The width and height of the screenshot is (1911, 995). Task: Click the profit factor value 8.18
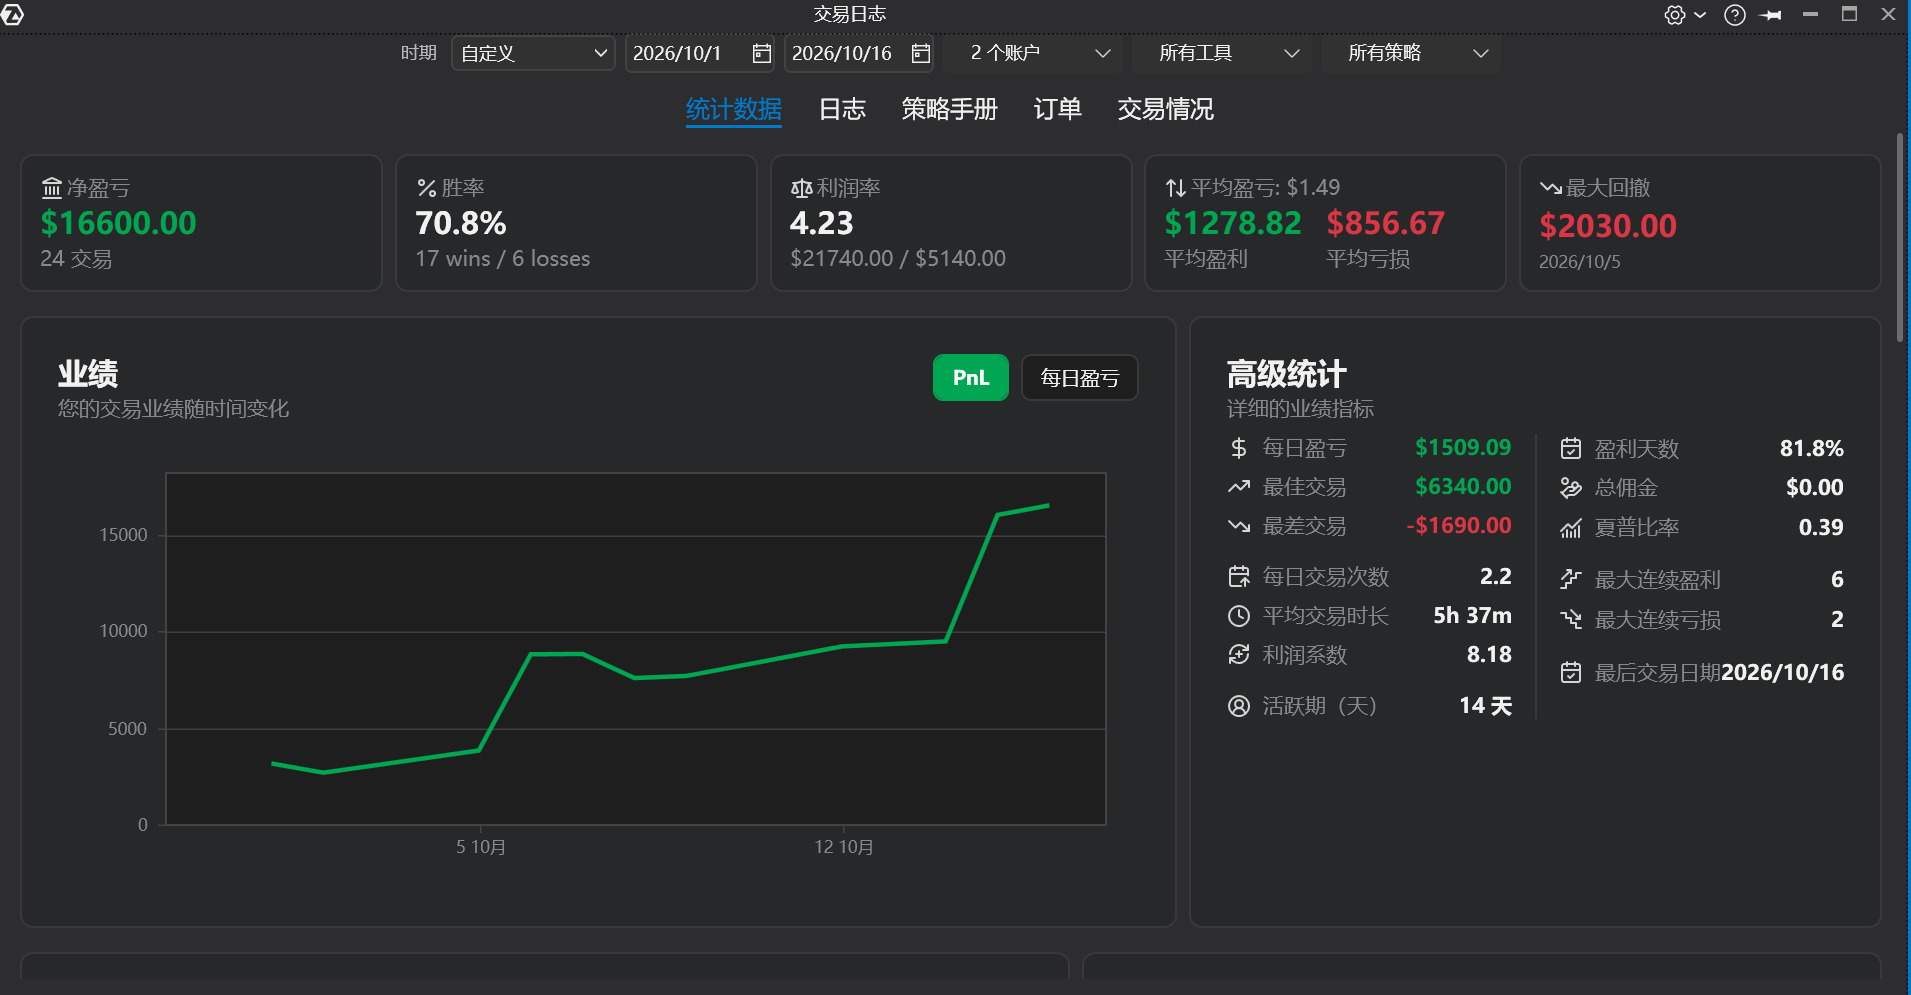pyautogui.click(x=1489, y=655)
